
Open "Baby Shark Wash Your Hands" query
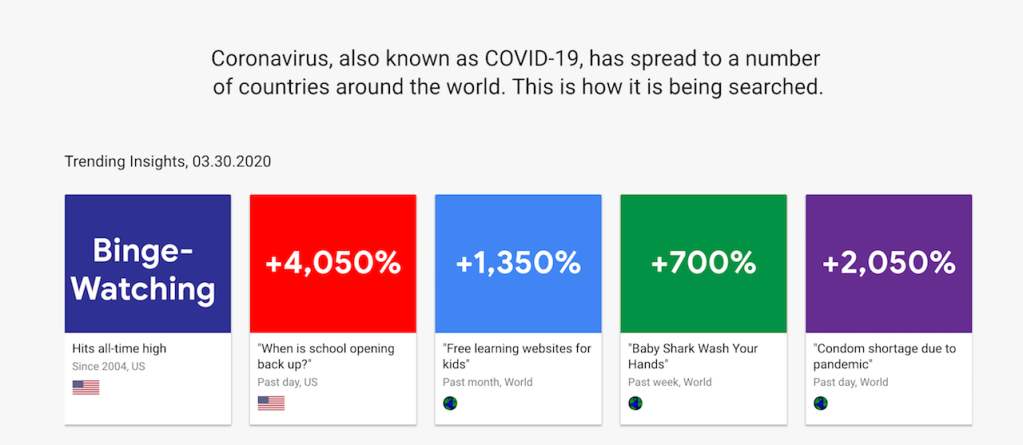click(x=693, y=357)
